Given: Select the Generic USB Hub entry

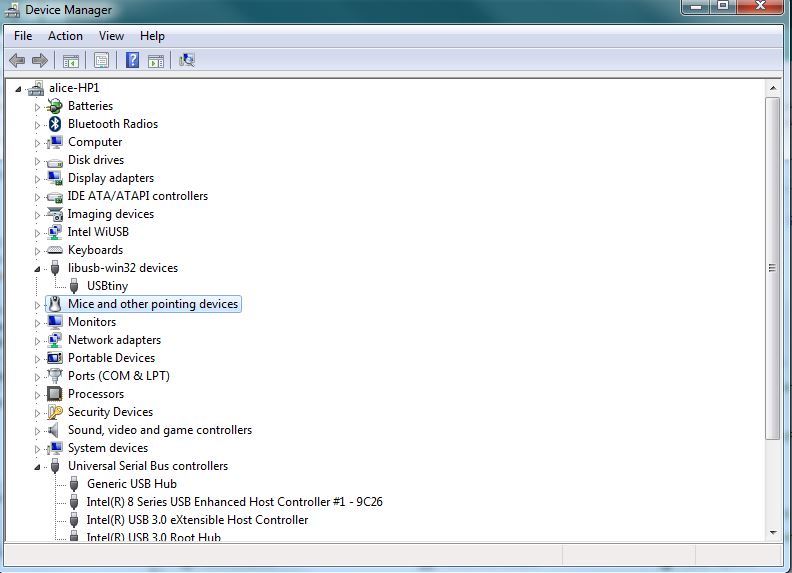Looking at the screenshot, I should (132, 484).
